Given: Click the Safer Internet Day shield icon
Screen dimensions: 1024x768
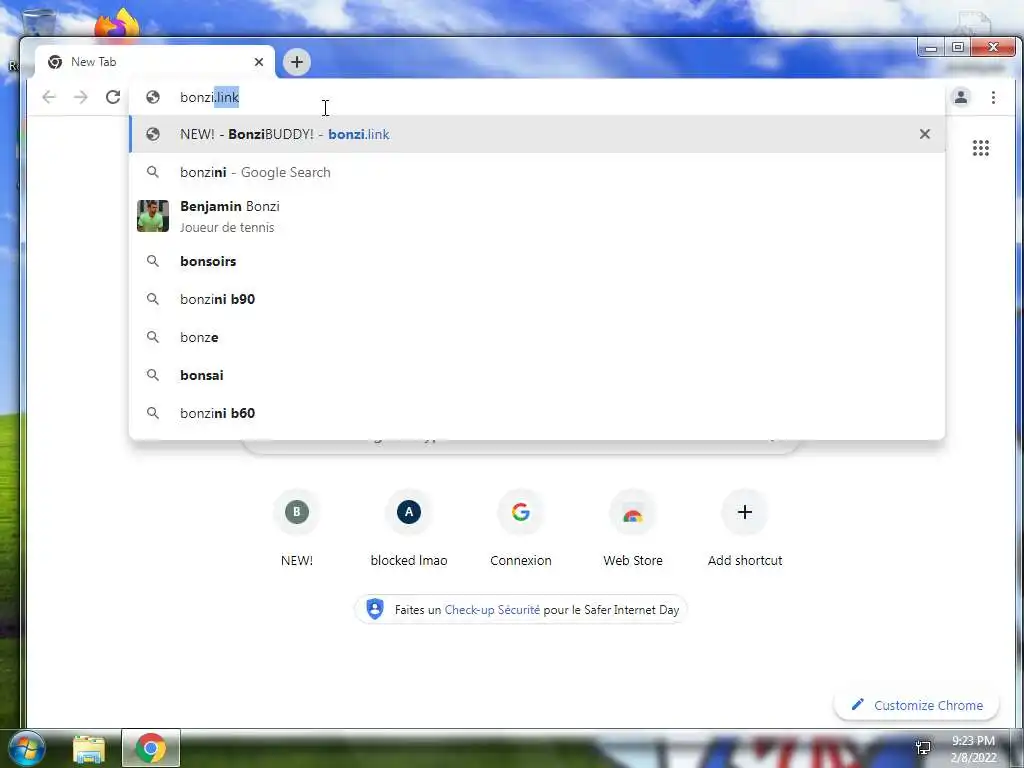Looking at the screenshot, I should coord(375,609).
